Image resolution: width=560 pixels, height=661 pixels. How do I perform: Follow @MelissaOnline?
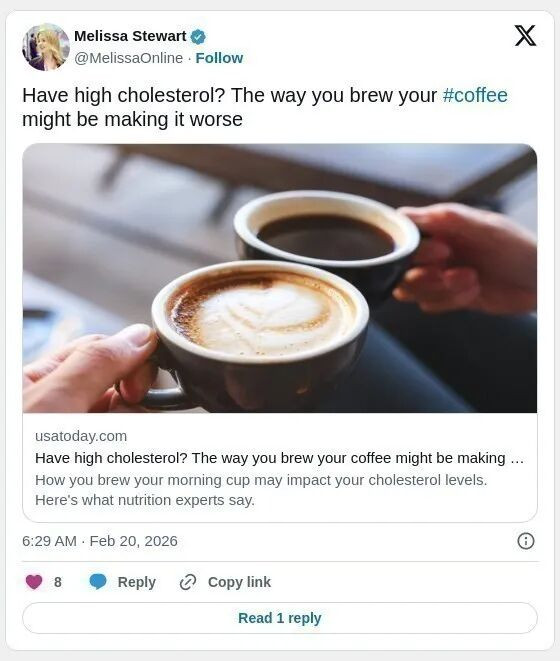click(219, 58)
